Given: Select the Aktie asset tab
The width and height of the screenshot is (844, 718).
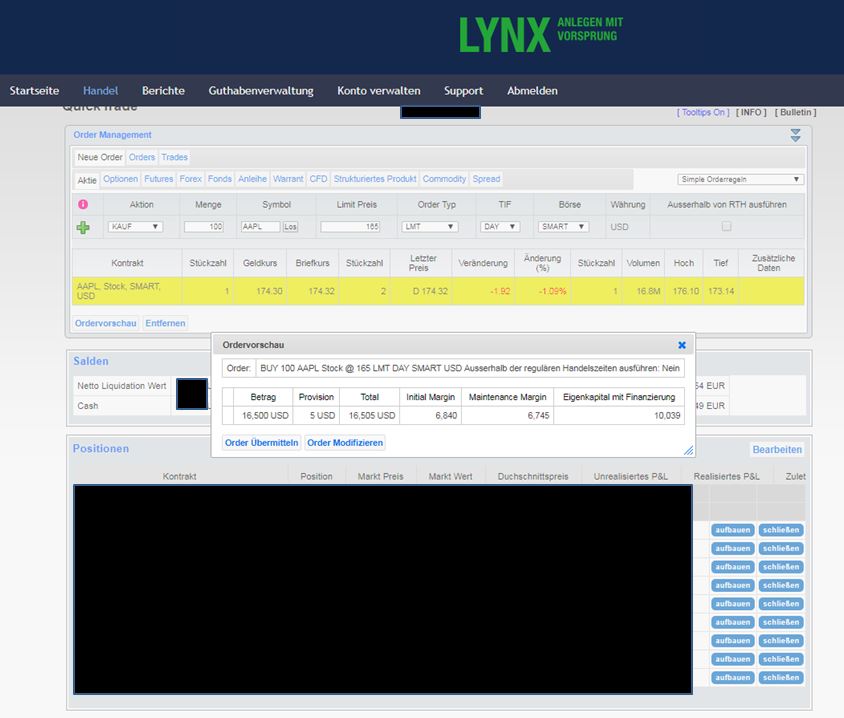Looking at the screenshot, I should tap(87, 180).
